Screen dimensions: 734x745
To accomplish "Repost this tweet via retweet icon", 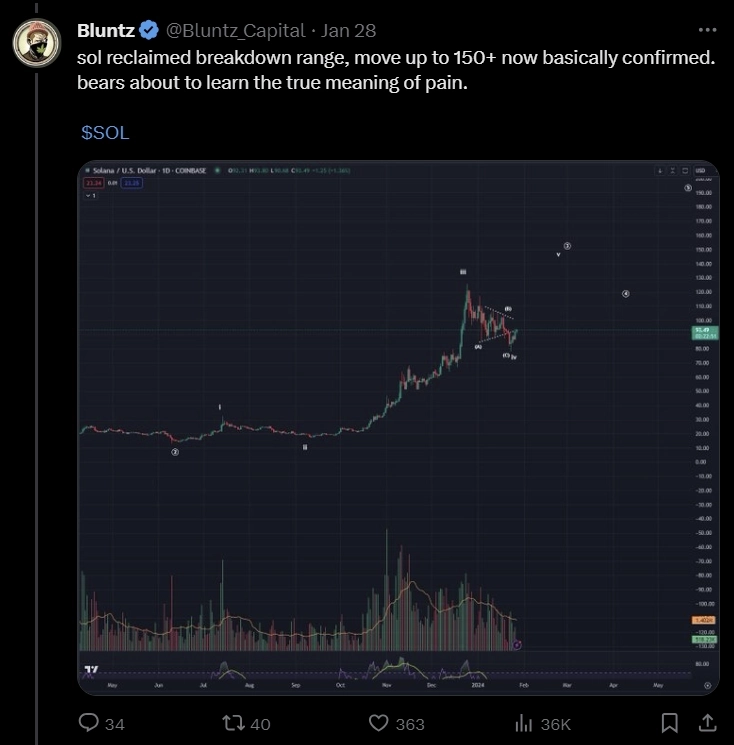I will 234,723.
